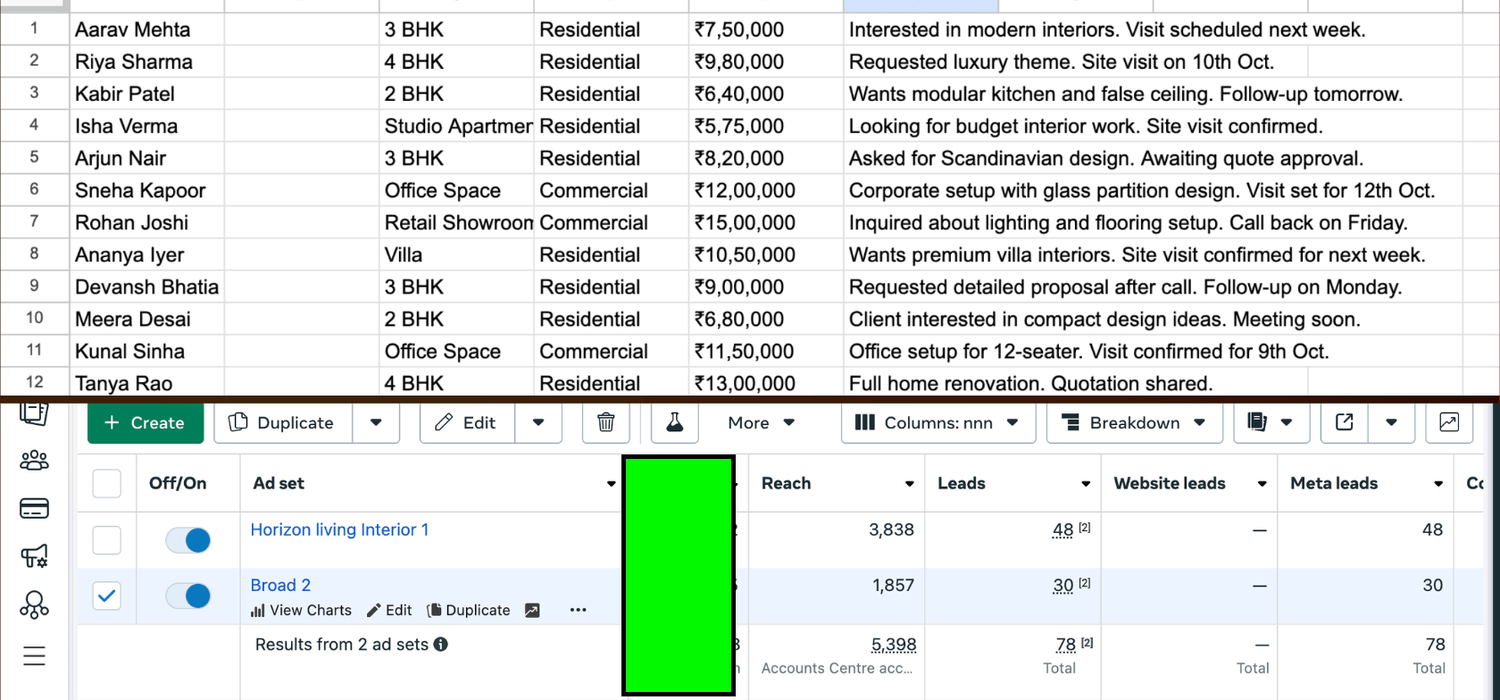
Task: Expand the Columns: nnn dropdown
Action: coord(937,423)
